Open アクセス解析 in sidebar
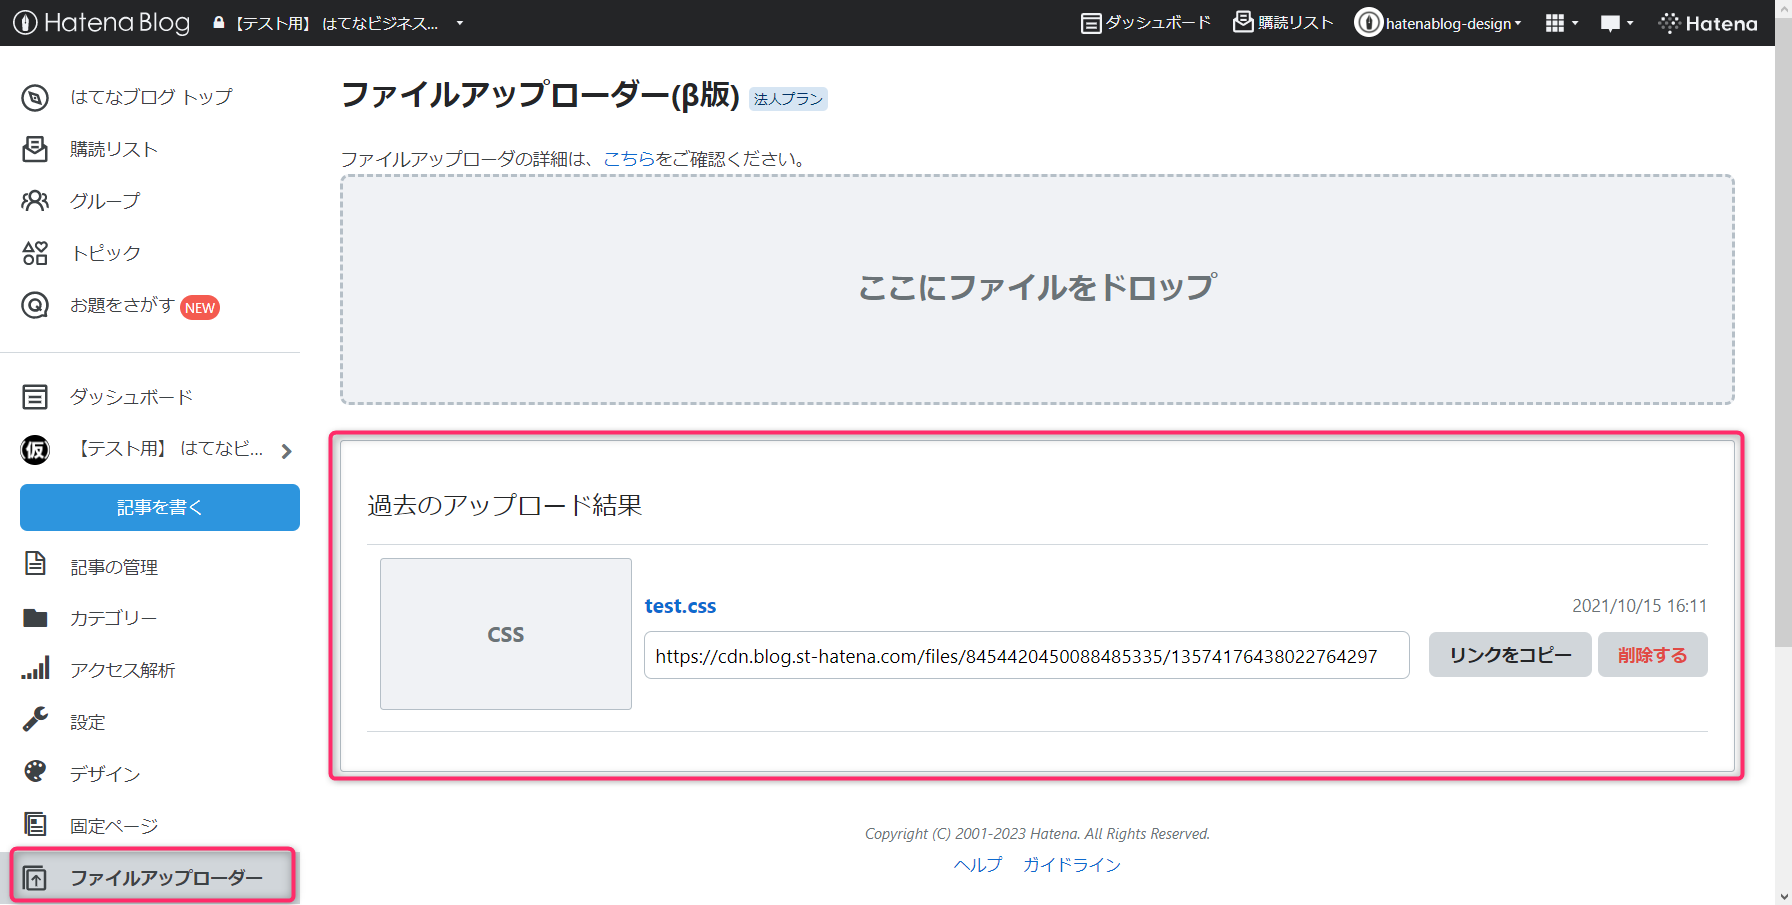Image resolution: width=1792 pixels, height=905 pixels. pyautogui.click(x=123, y=670)
